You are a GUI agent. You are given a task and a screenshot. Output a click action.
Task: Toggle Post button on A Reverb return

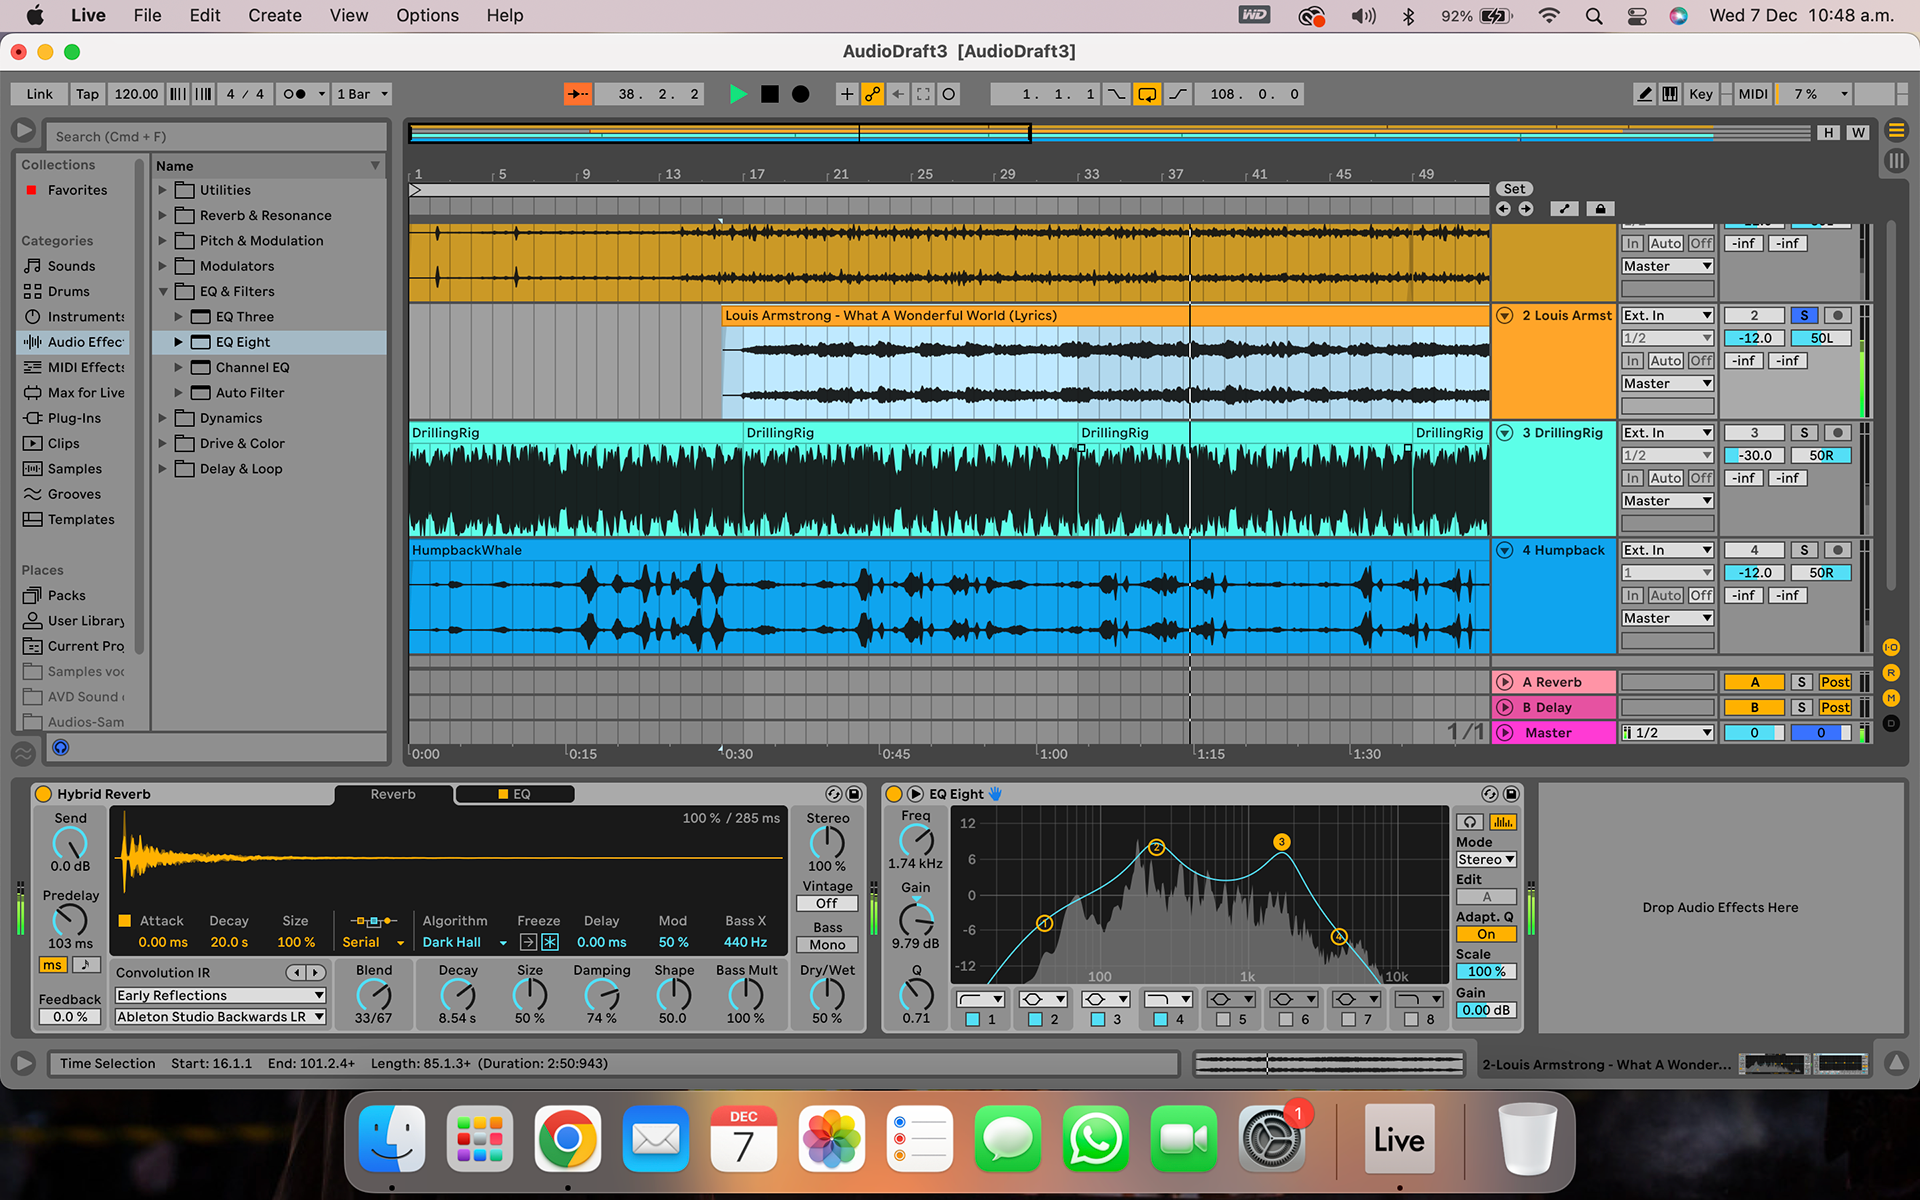coord(1835,682)
